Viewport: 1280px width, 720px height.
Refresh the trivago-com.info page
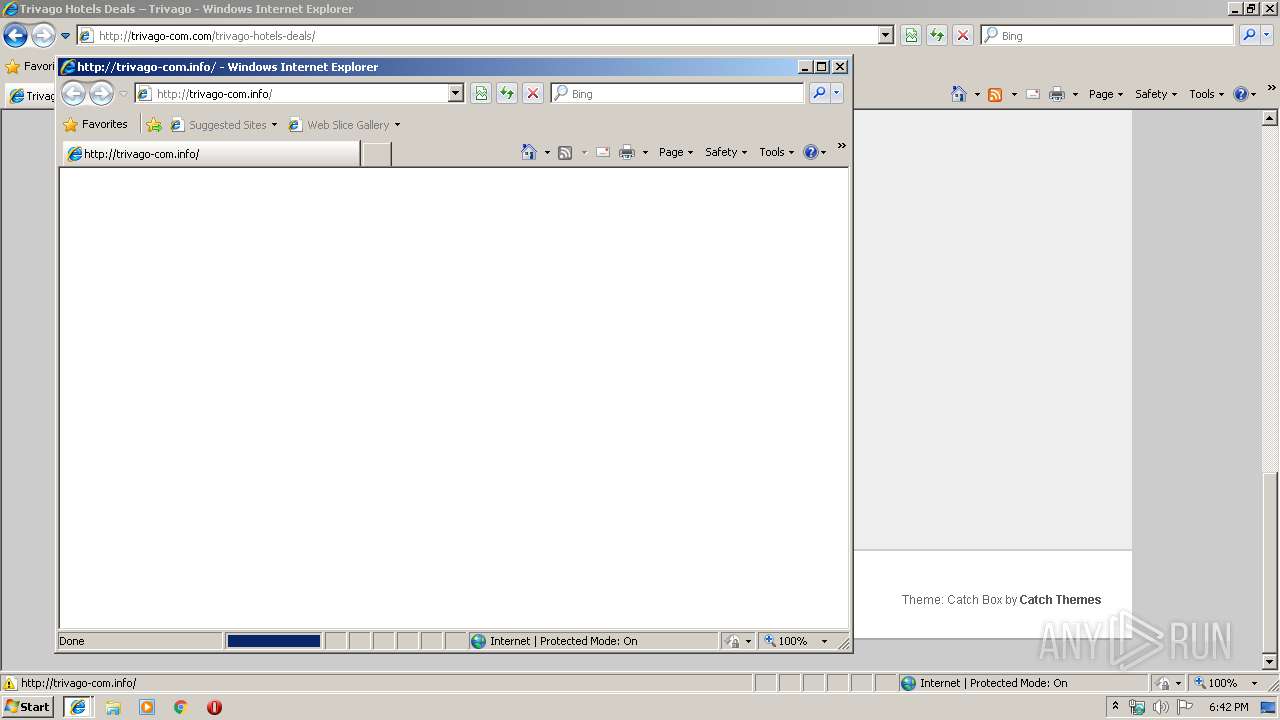tap(507, 93)
